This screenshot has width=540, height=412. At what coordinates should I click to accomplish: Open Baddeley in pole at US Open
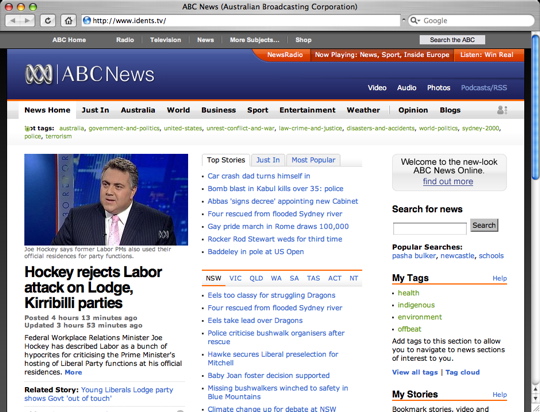(256, 252)
